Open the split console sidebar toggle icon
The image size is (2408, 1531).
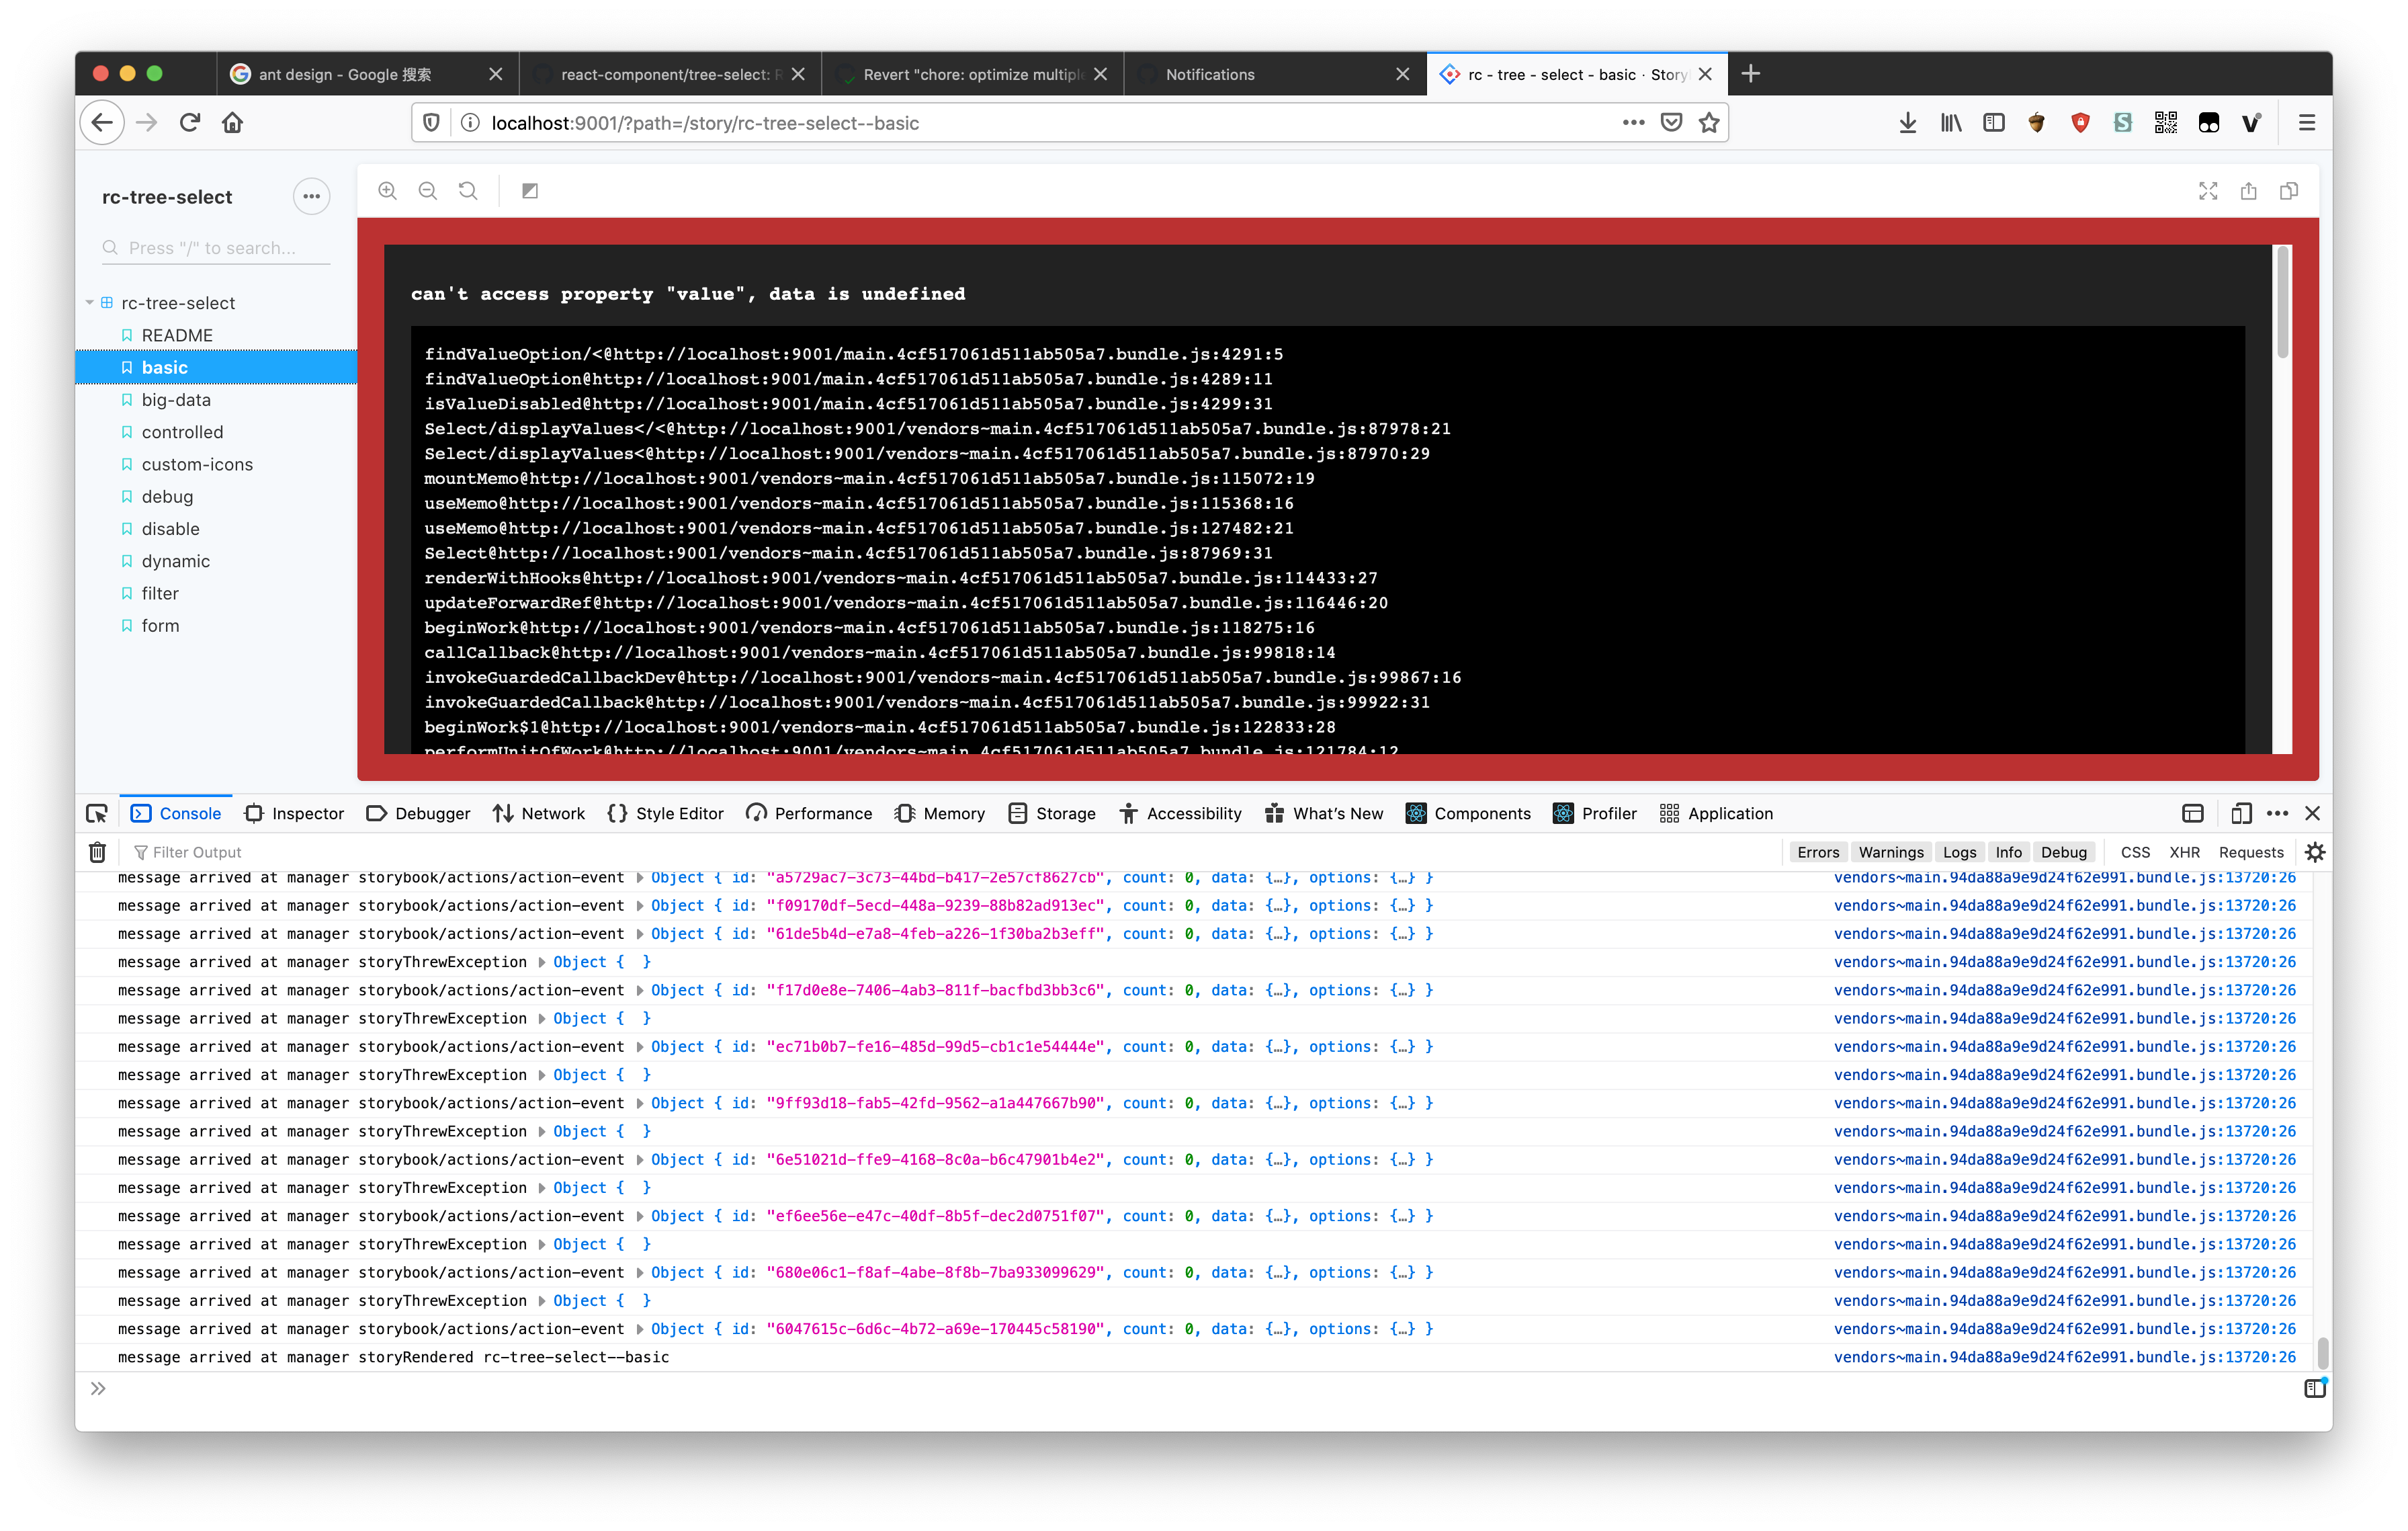pos(2315,1388)
